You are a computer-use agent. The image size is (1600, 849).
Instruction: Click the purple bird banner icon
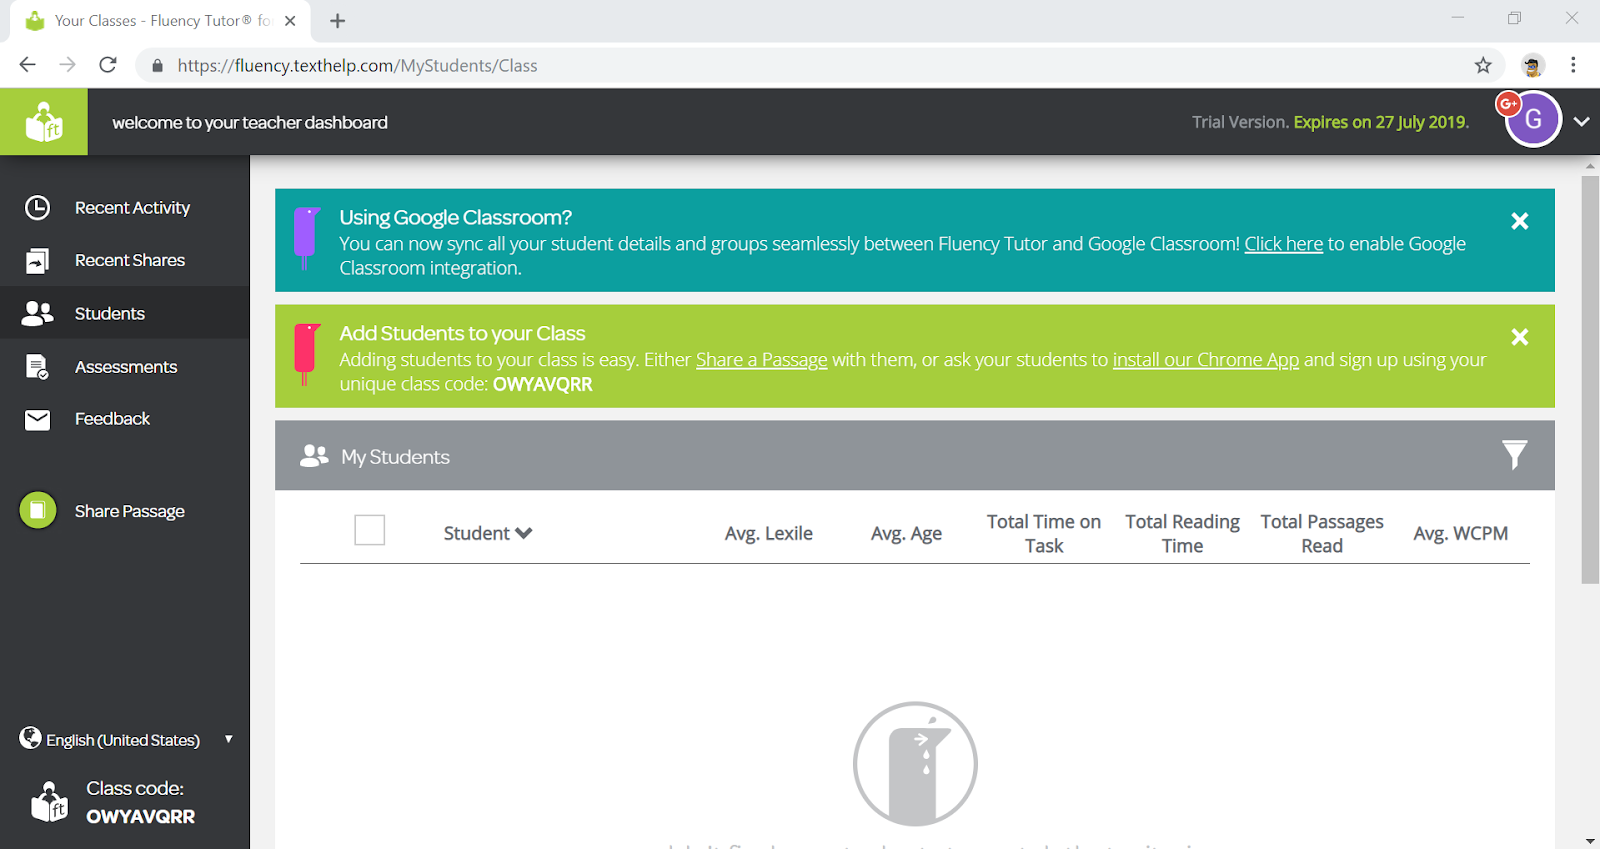[306, 238]
